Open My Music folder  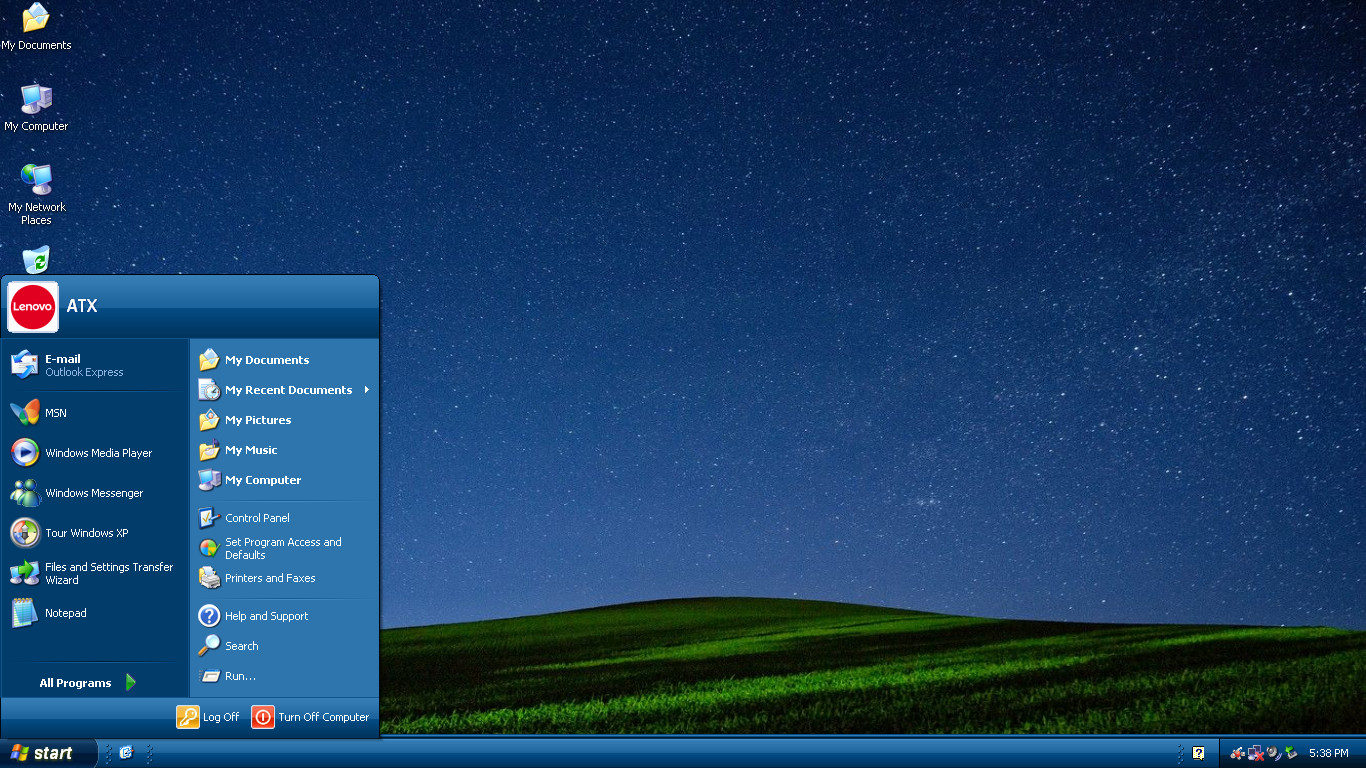tap(284, 450)
